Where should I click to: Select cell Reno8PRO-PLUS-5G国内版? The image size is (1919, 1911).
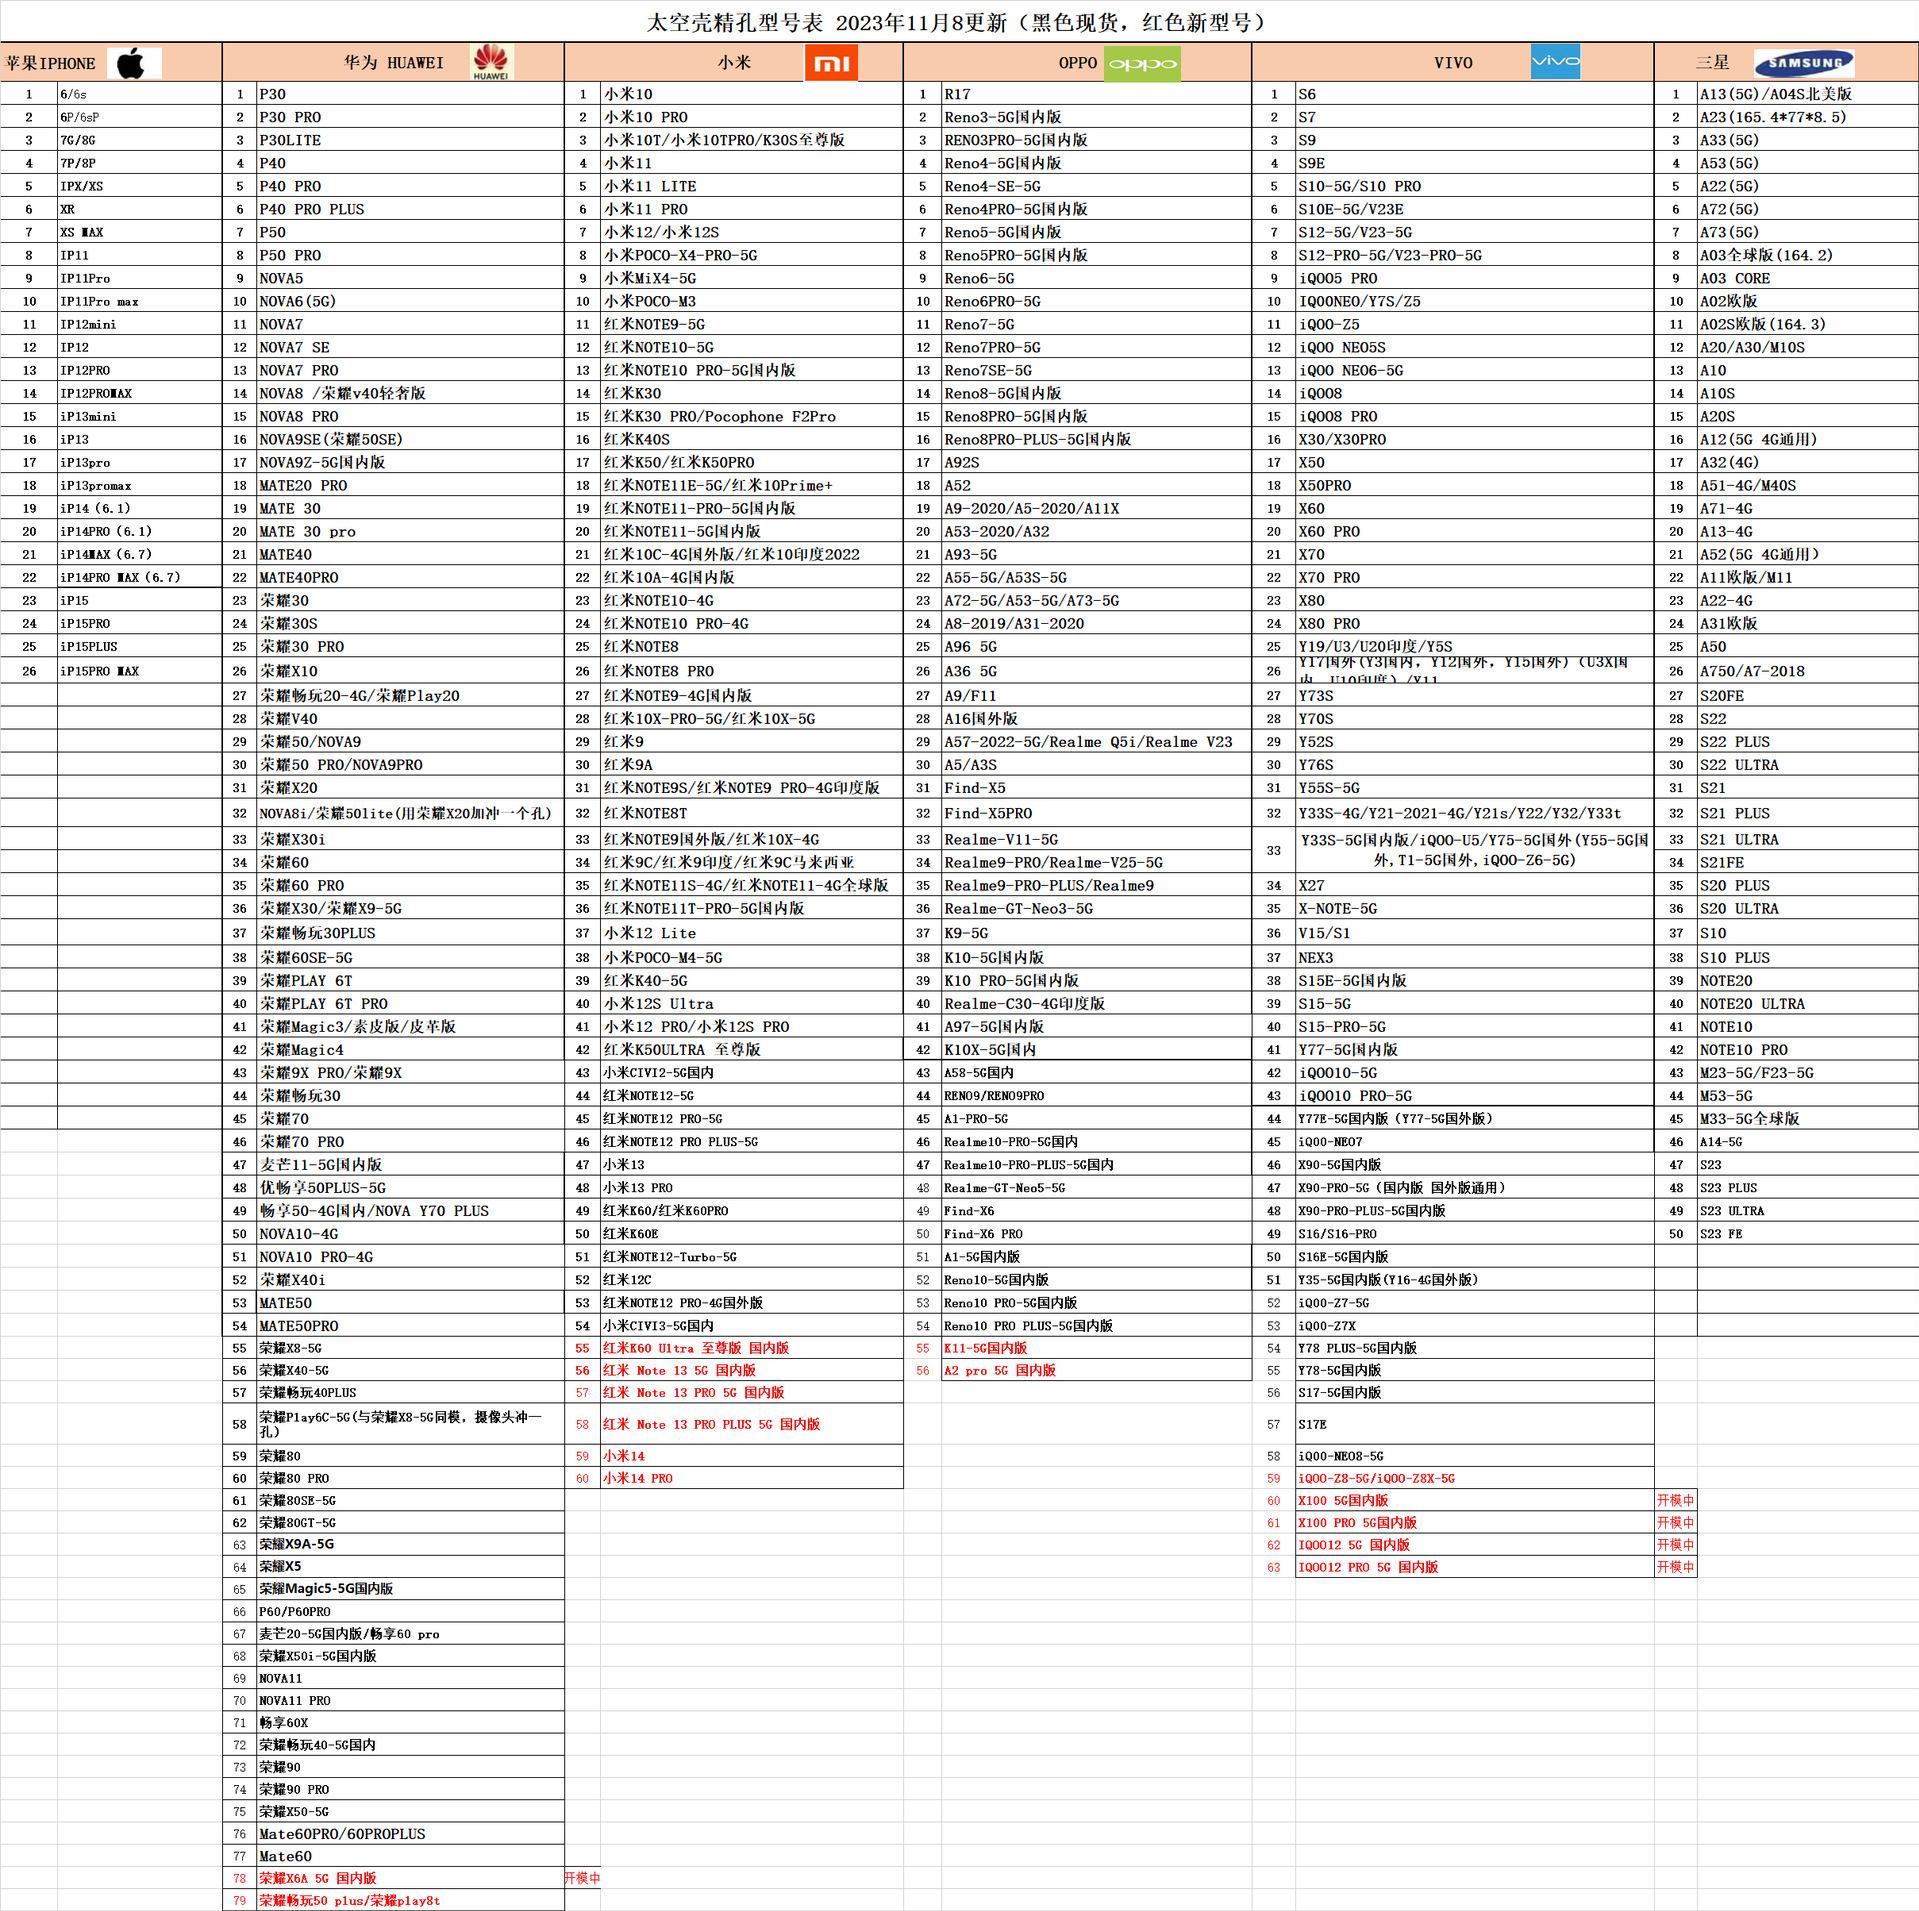[x=1096, y=439]
